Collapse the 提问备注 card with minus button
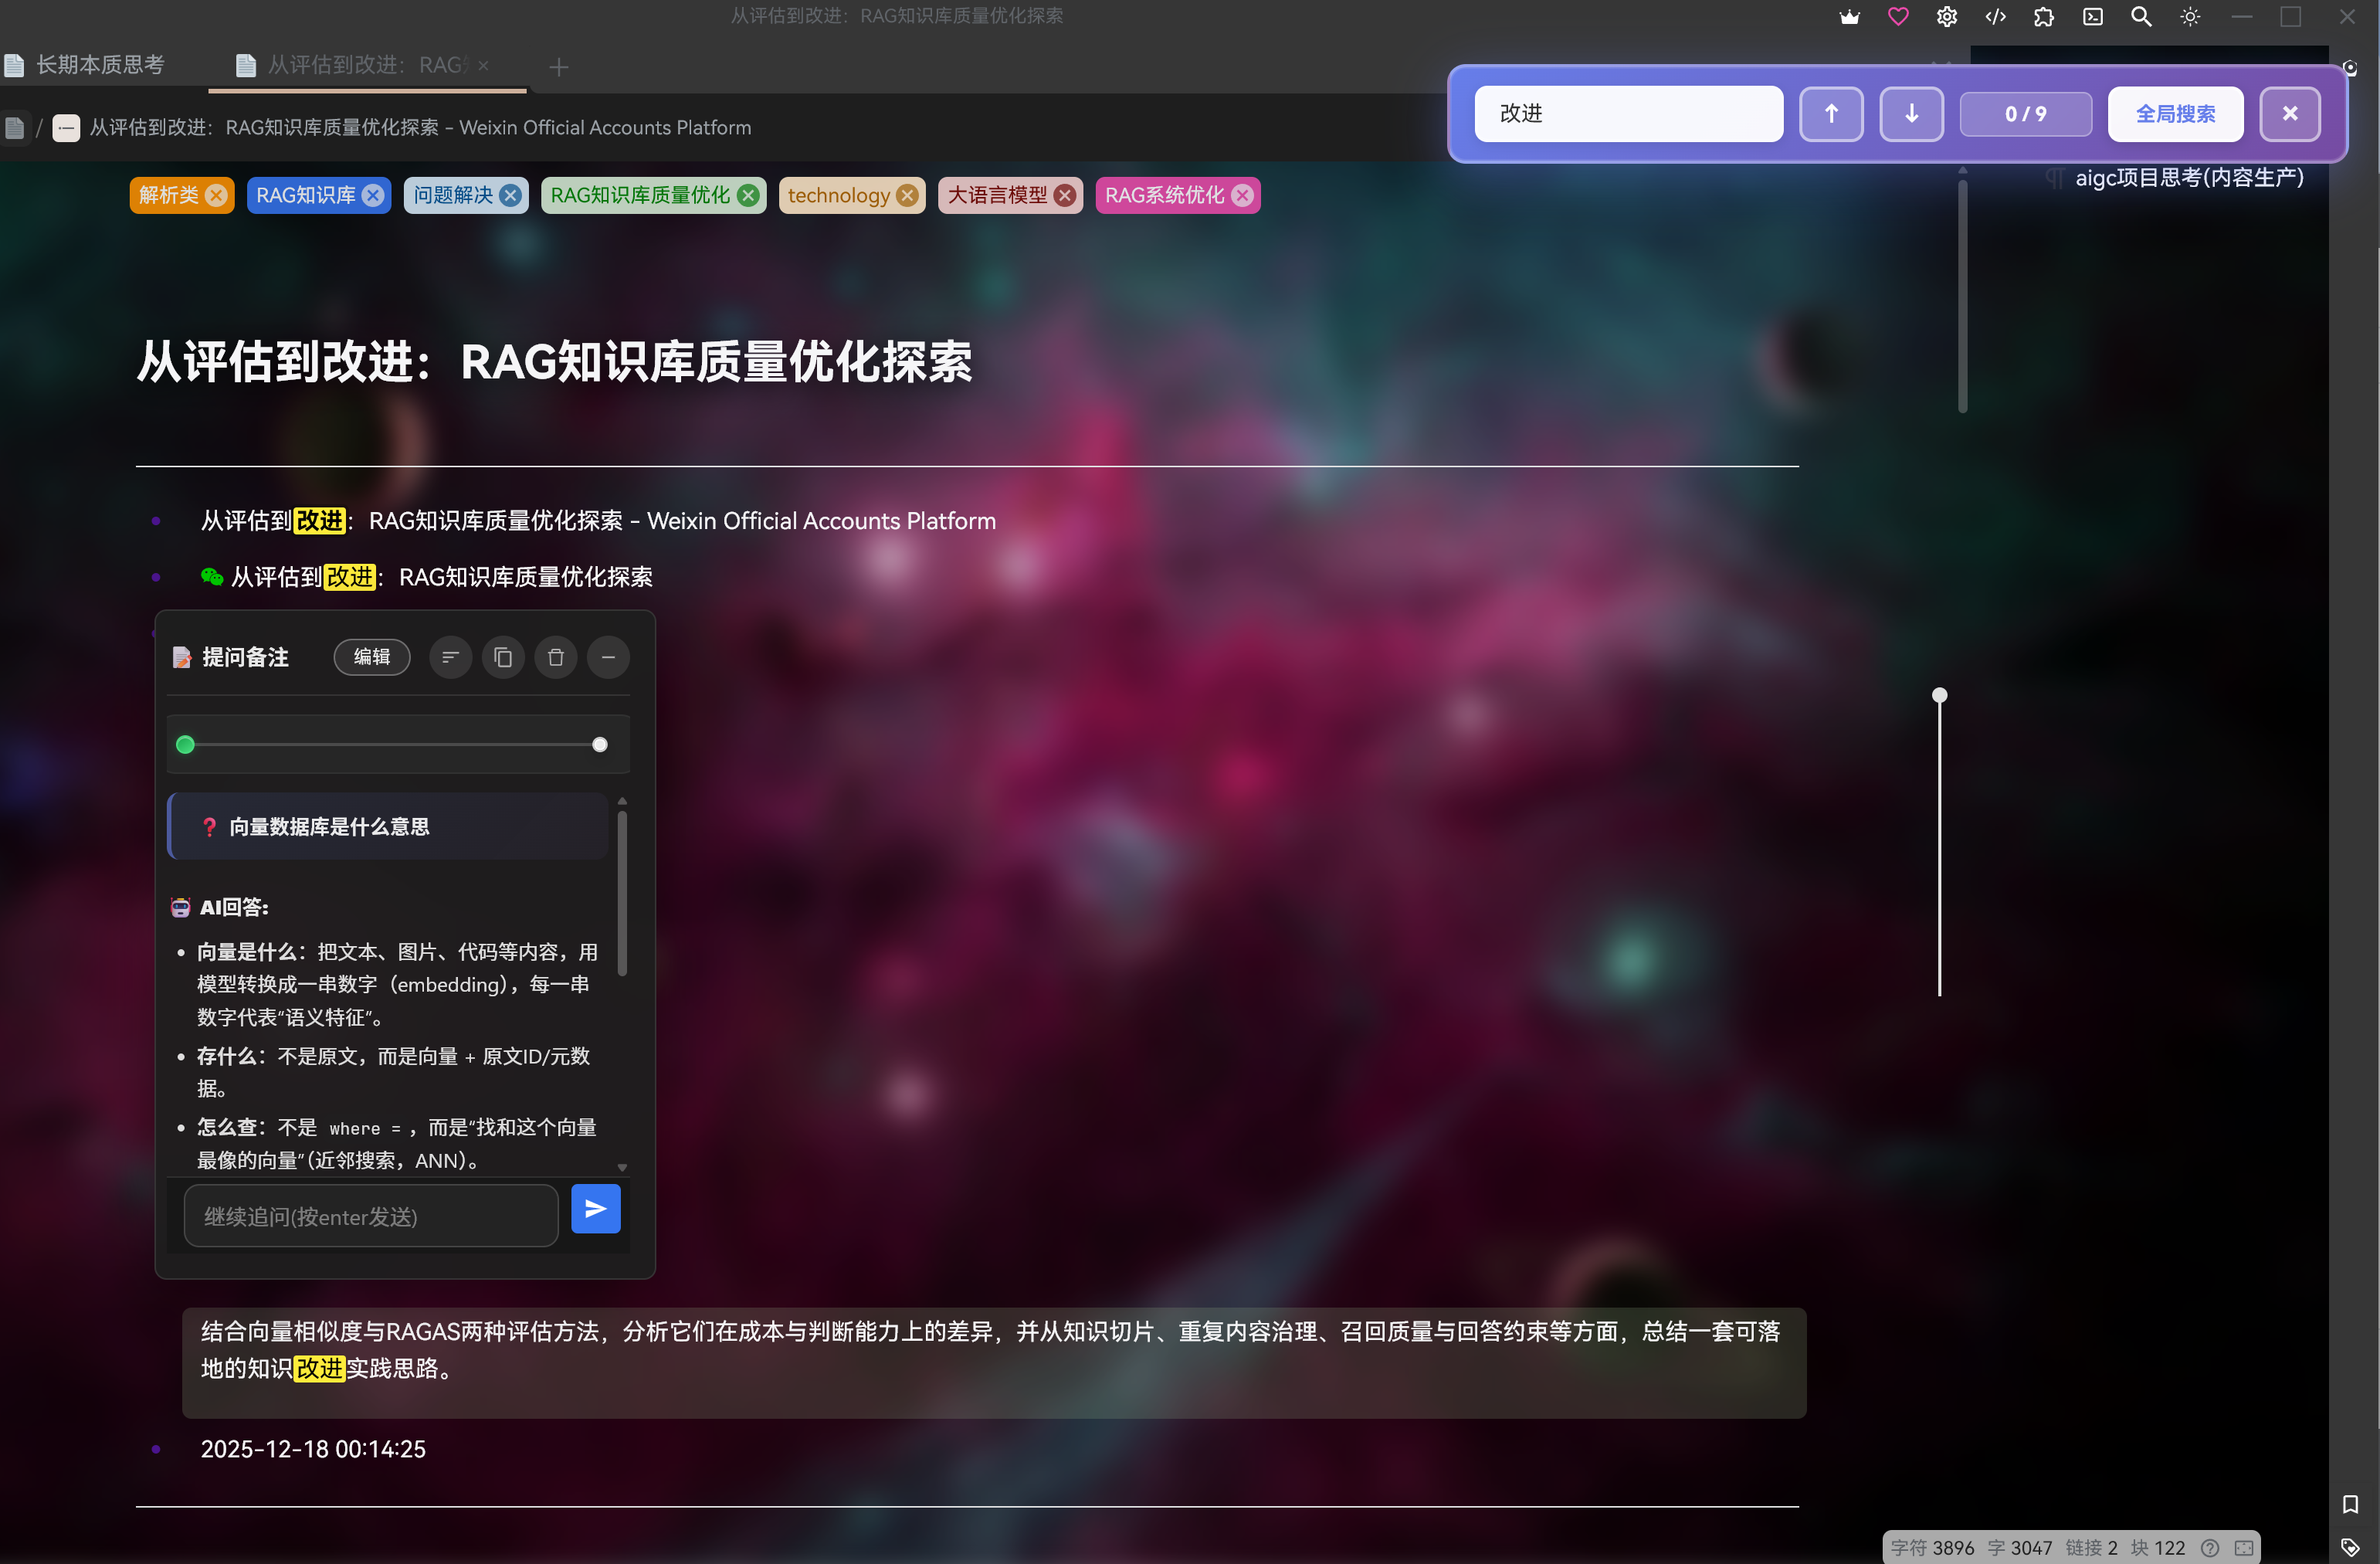The image size is (2380, 1564). pos(608,657)
